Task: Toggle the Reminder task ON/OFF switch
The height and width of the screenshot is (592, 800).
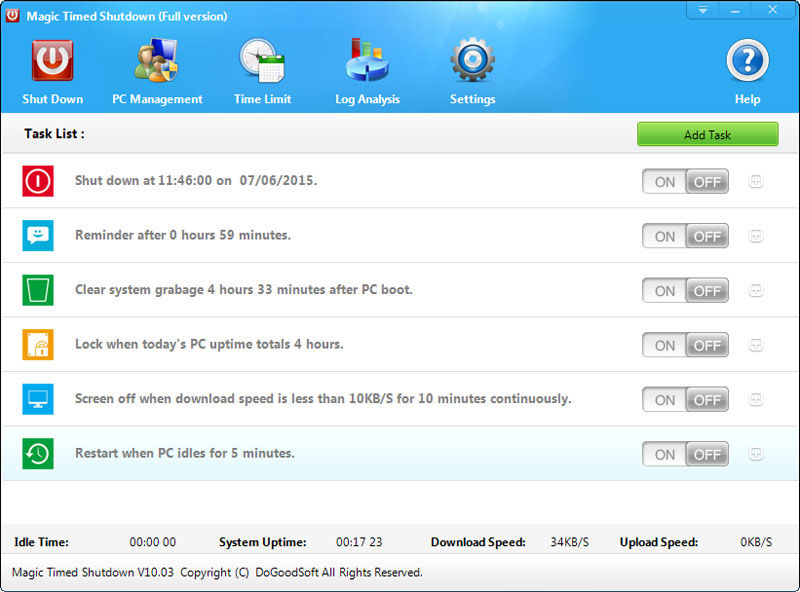Action: (x=685, y=237)
